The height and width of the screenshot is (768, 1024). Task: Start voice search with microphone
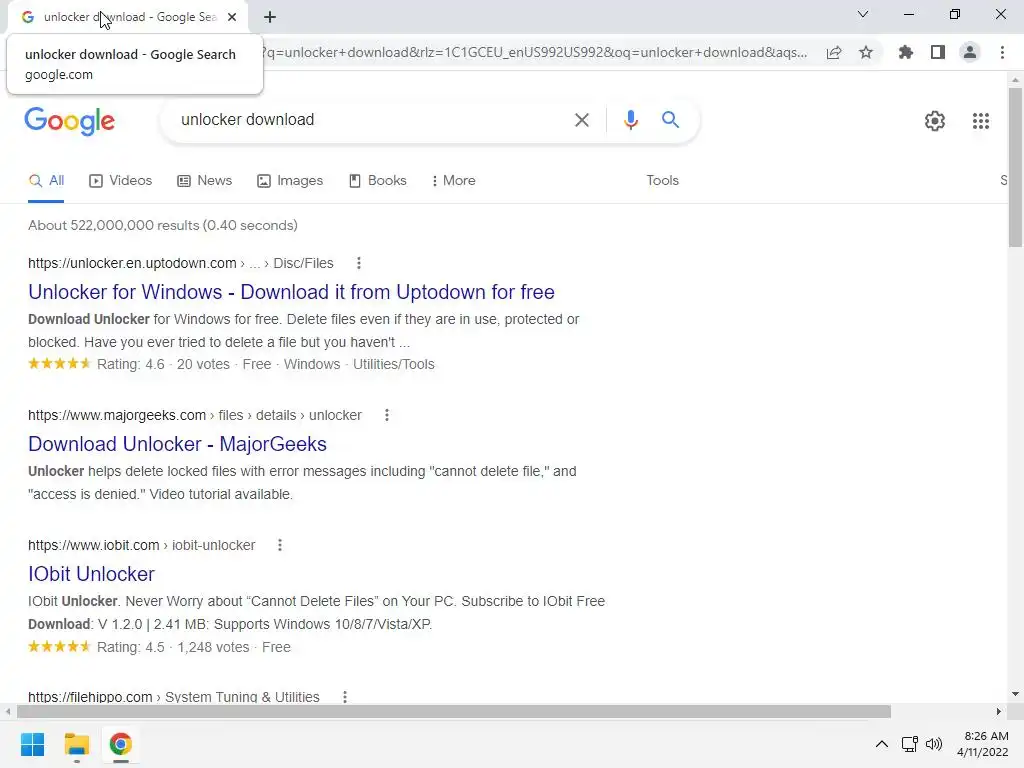(x=630, y=120)
